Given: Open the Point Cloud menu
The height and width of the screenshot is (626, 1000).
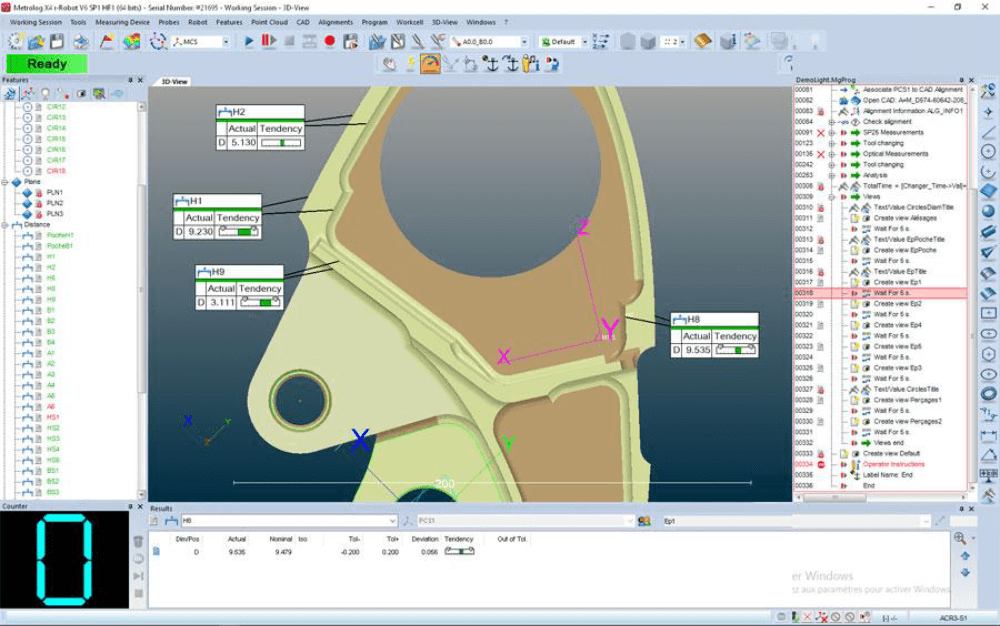Looking at the screenshot, I should [269, 22].
